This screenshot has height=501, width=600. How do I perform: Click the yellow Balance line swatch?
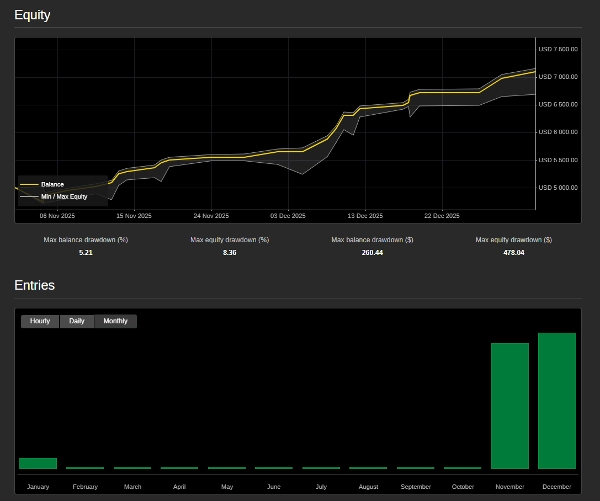click(x=28, y=184)
